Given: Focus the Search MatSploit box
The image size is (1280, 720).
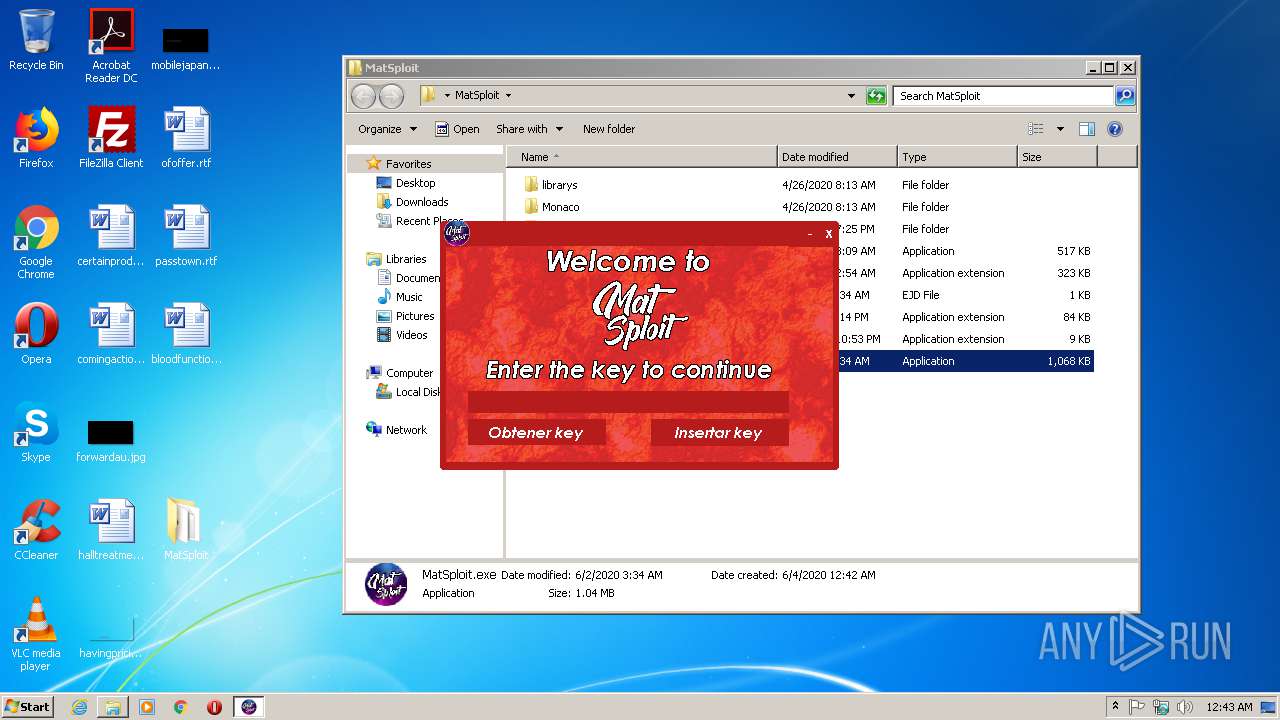Looking at the screenshot, I should [x=1003, y=96].
